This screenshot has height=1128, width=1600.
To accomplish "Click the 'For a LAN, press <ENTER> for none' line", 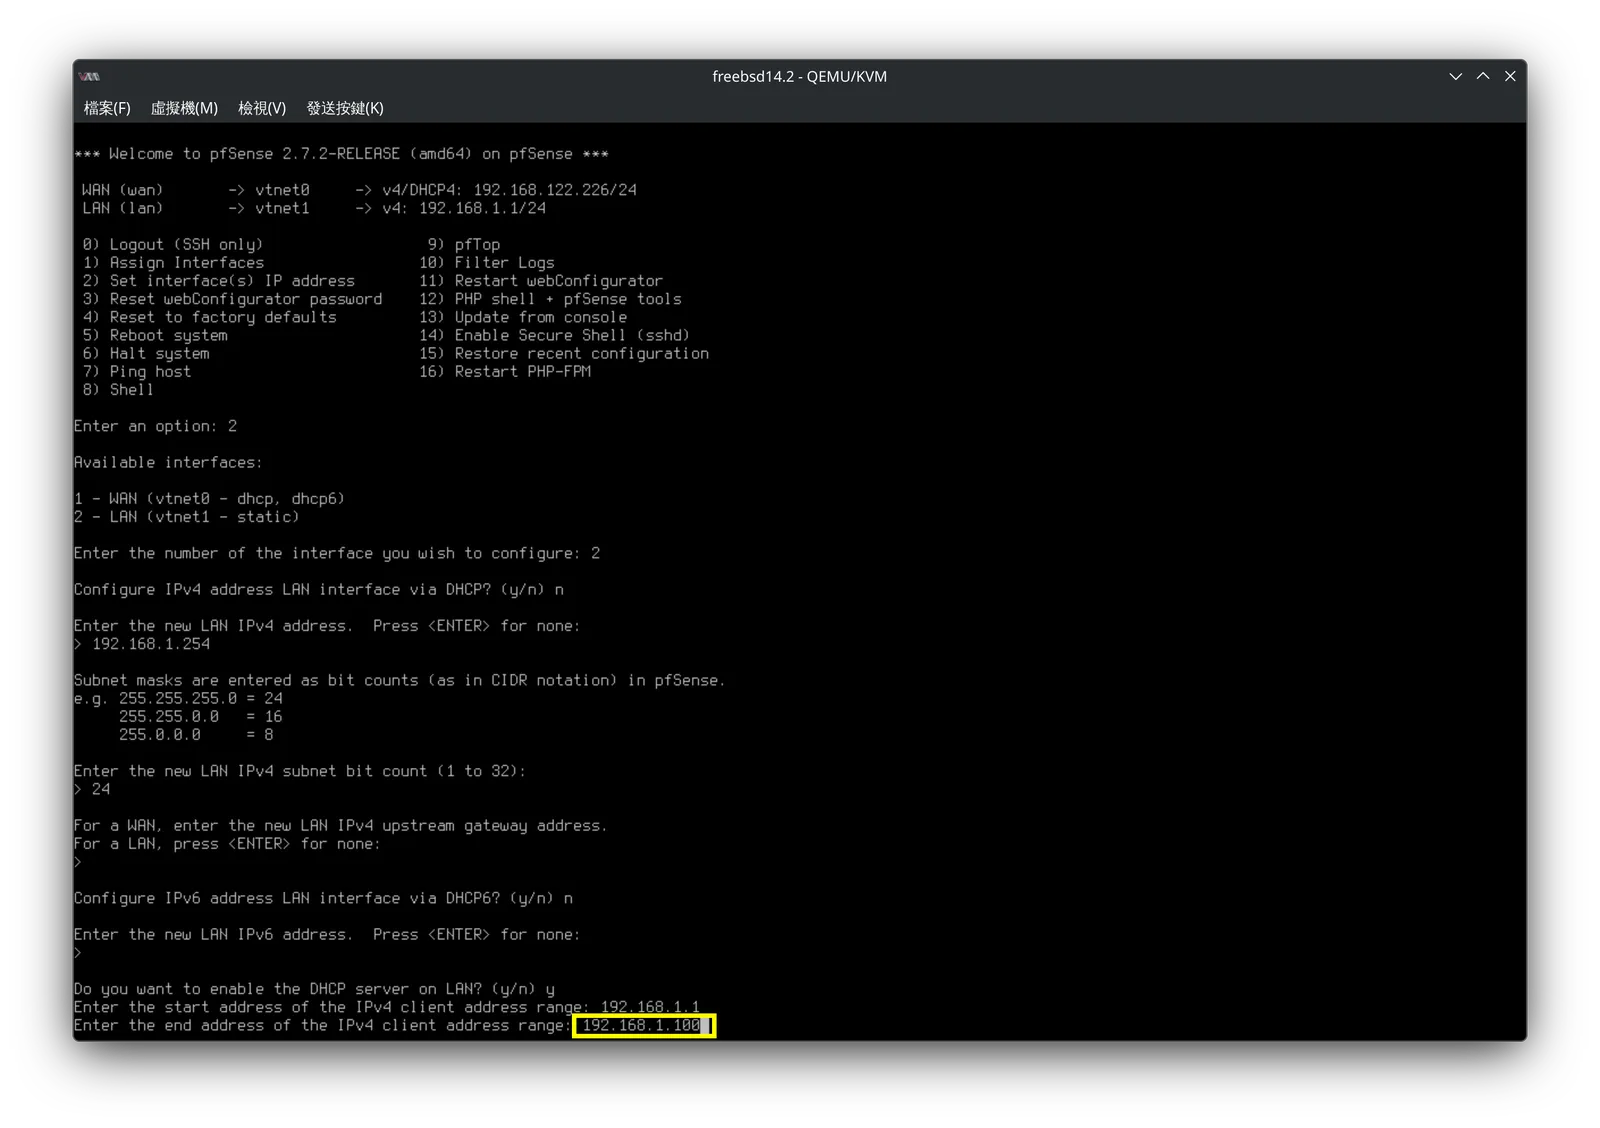I will (227, 844).
